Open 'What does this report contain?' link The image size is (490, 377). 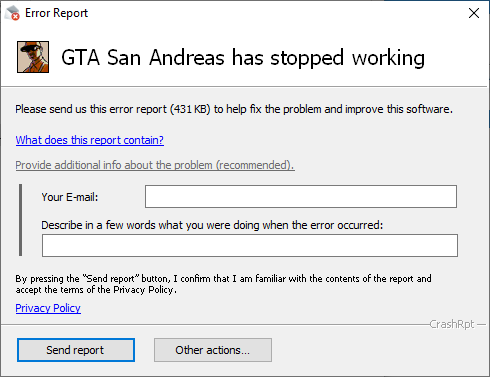click(x=89, y=140)
